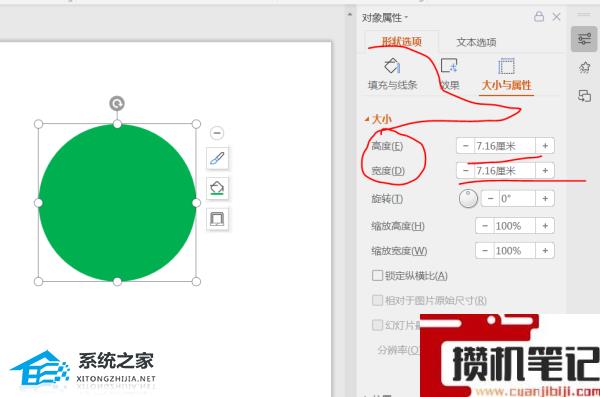Increase the 宽度 value

[545, 171]
